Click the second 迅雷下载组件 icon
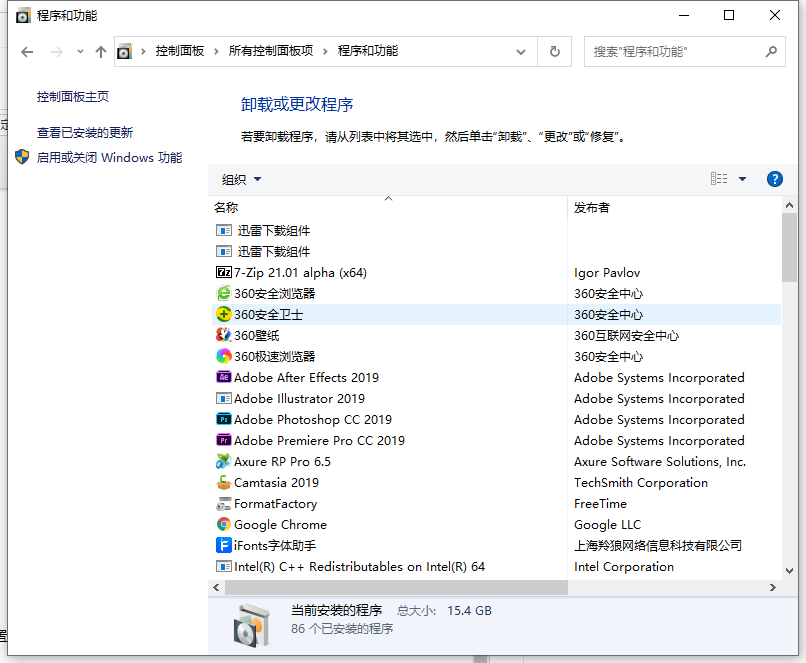Image resolution: width=806 pixels, height=663 pixels. [224, 251]
